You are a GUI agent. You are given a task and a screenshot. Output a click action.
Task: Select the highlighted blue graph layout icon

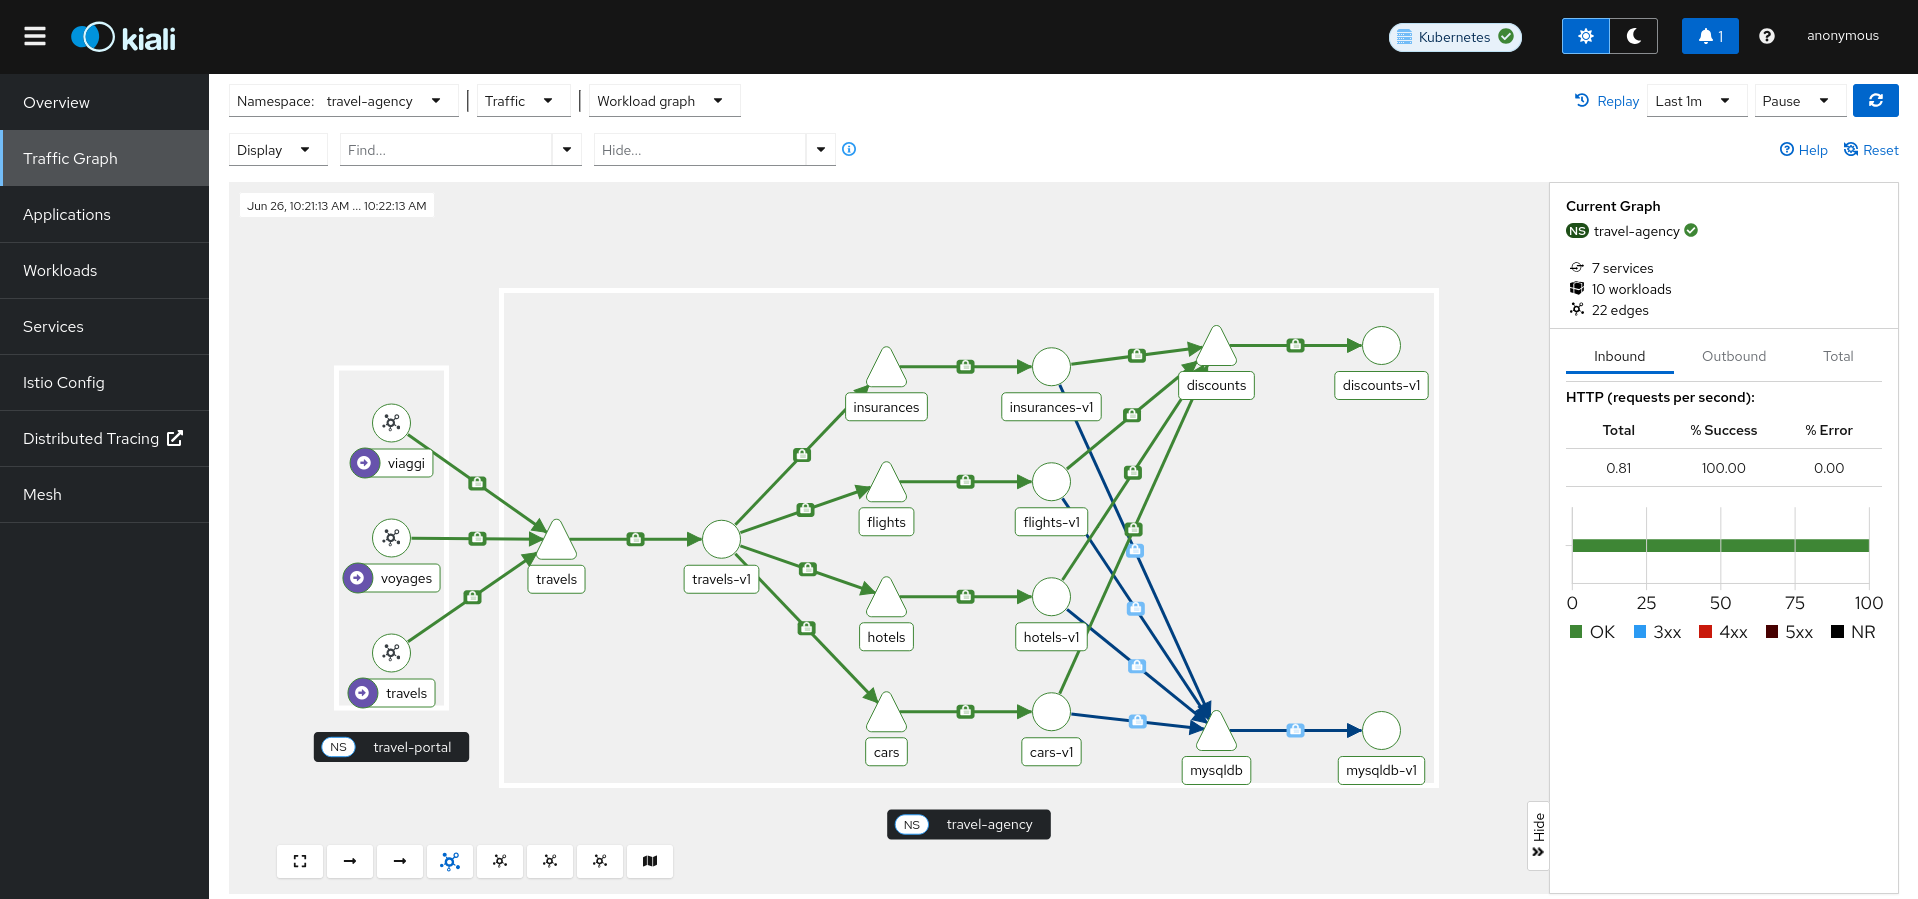pos(450,861)
